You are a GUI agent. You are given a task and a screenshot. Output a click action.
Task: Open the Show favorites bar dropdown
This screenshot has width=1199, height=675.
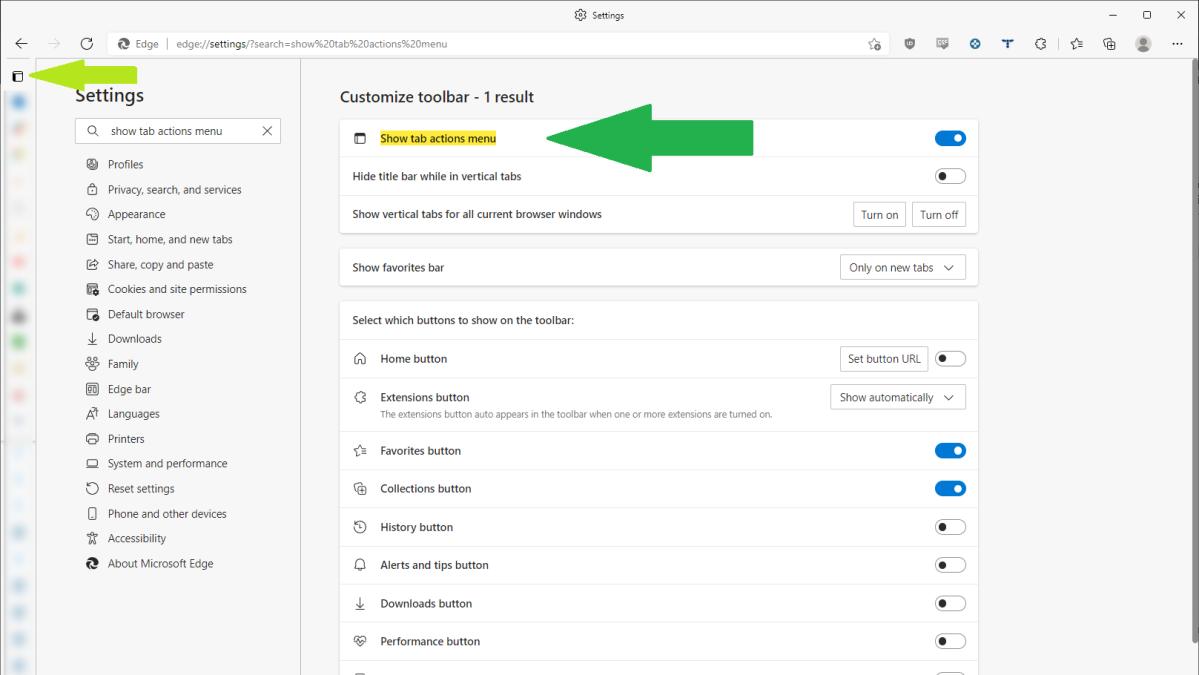[901, 267]
